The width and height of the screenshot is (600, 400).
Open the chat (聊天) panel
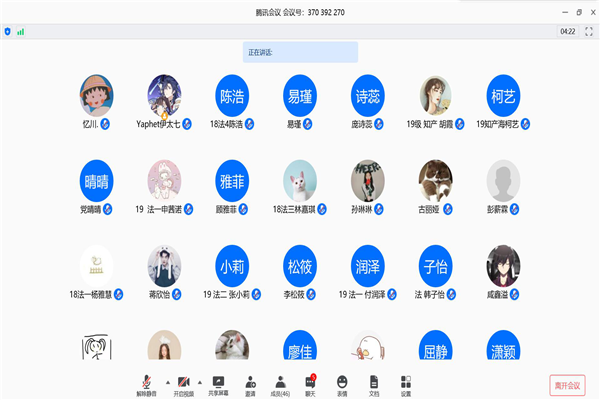pos(311,383)
